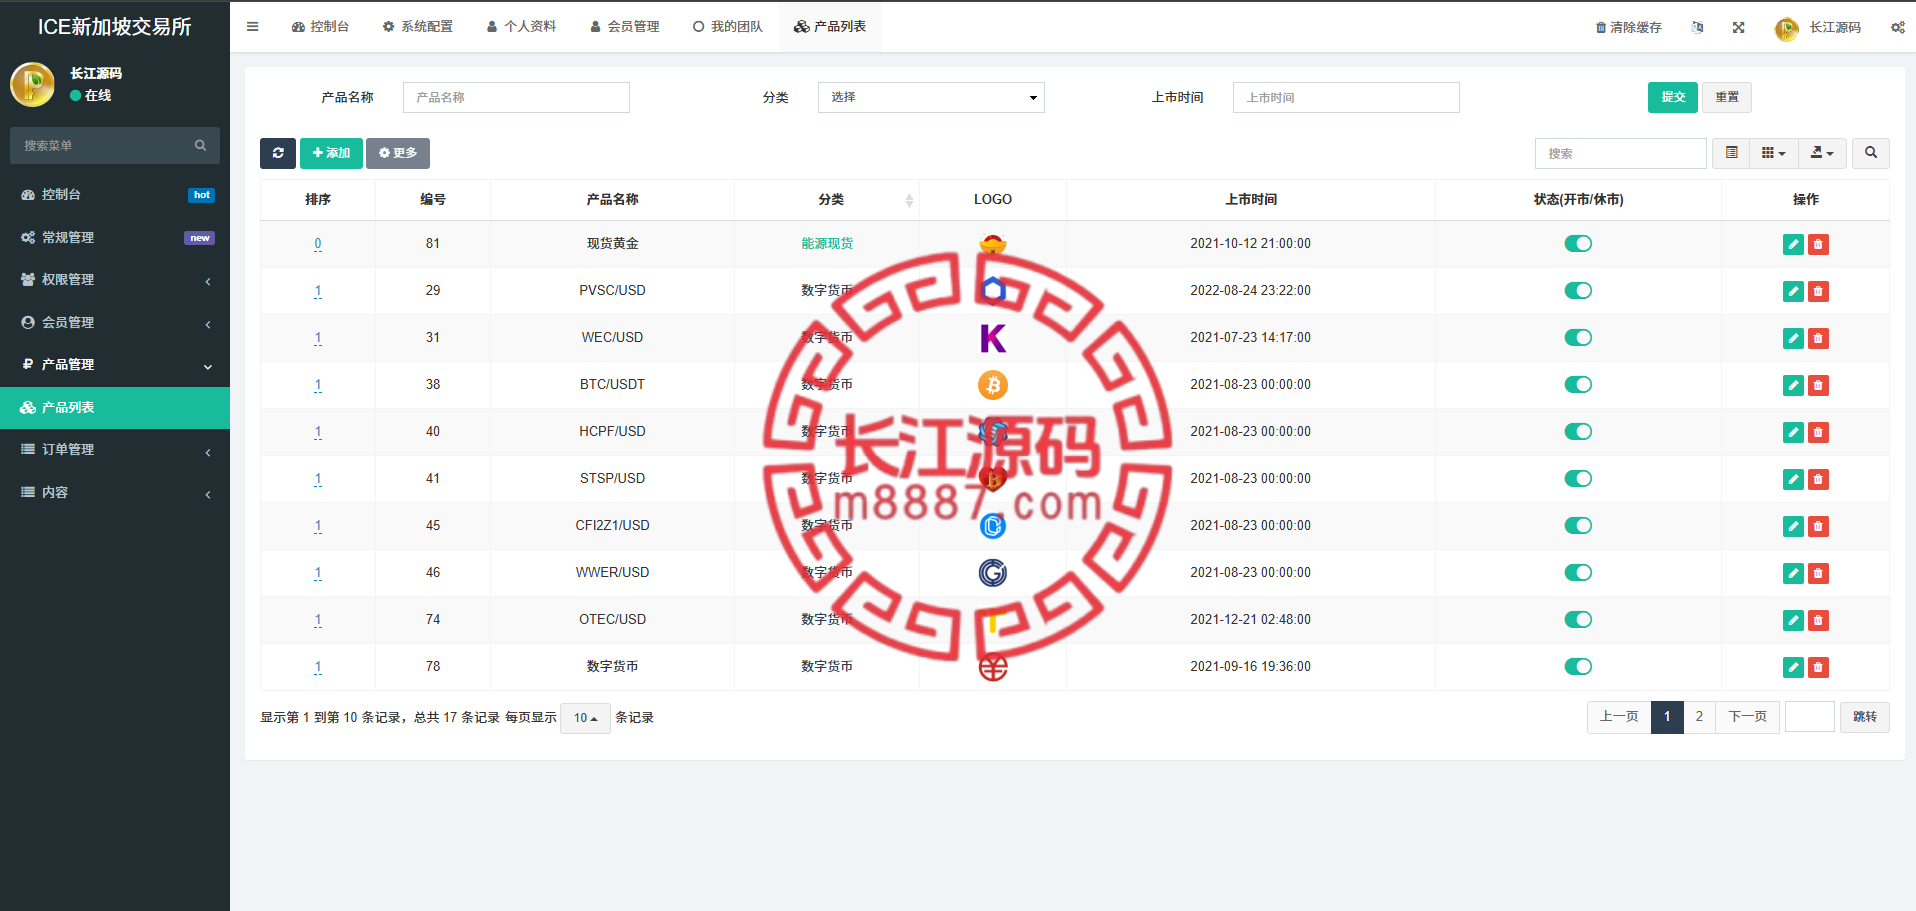1916x911 pixels.
Task: Open the page size 10 dropdown
Action: coord(586,718)
